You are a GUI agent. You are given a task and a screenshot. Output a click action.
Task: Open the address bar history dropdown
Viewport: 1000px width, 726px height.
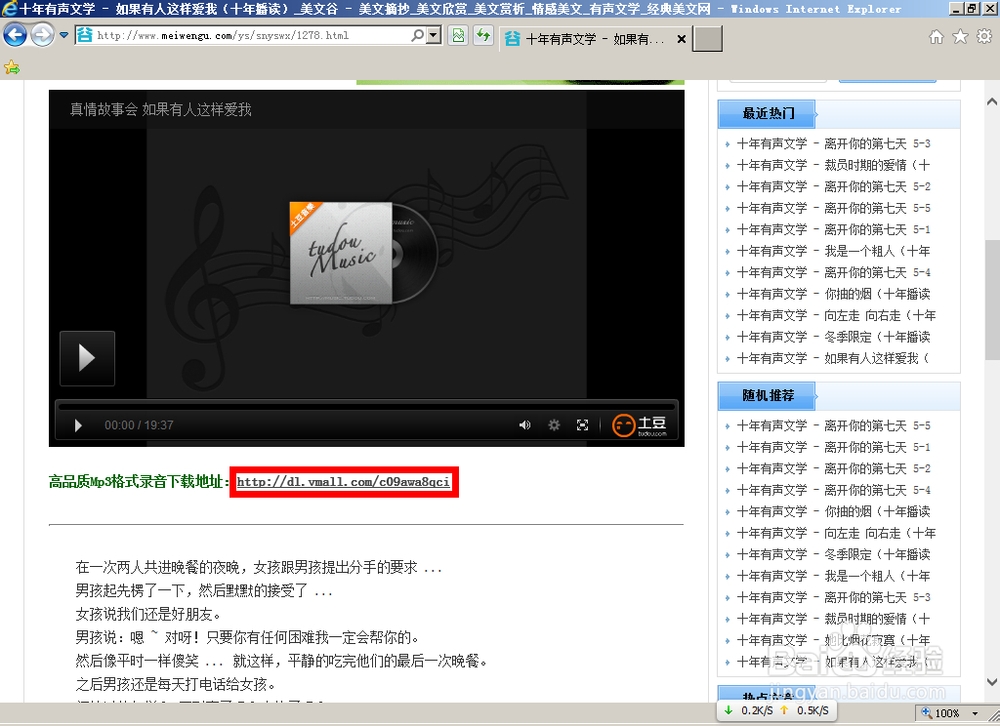pos(63,36)
